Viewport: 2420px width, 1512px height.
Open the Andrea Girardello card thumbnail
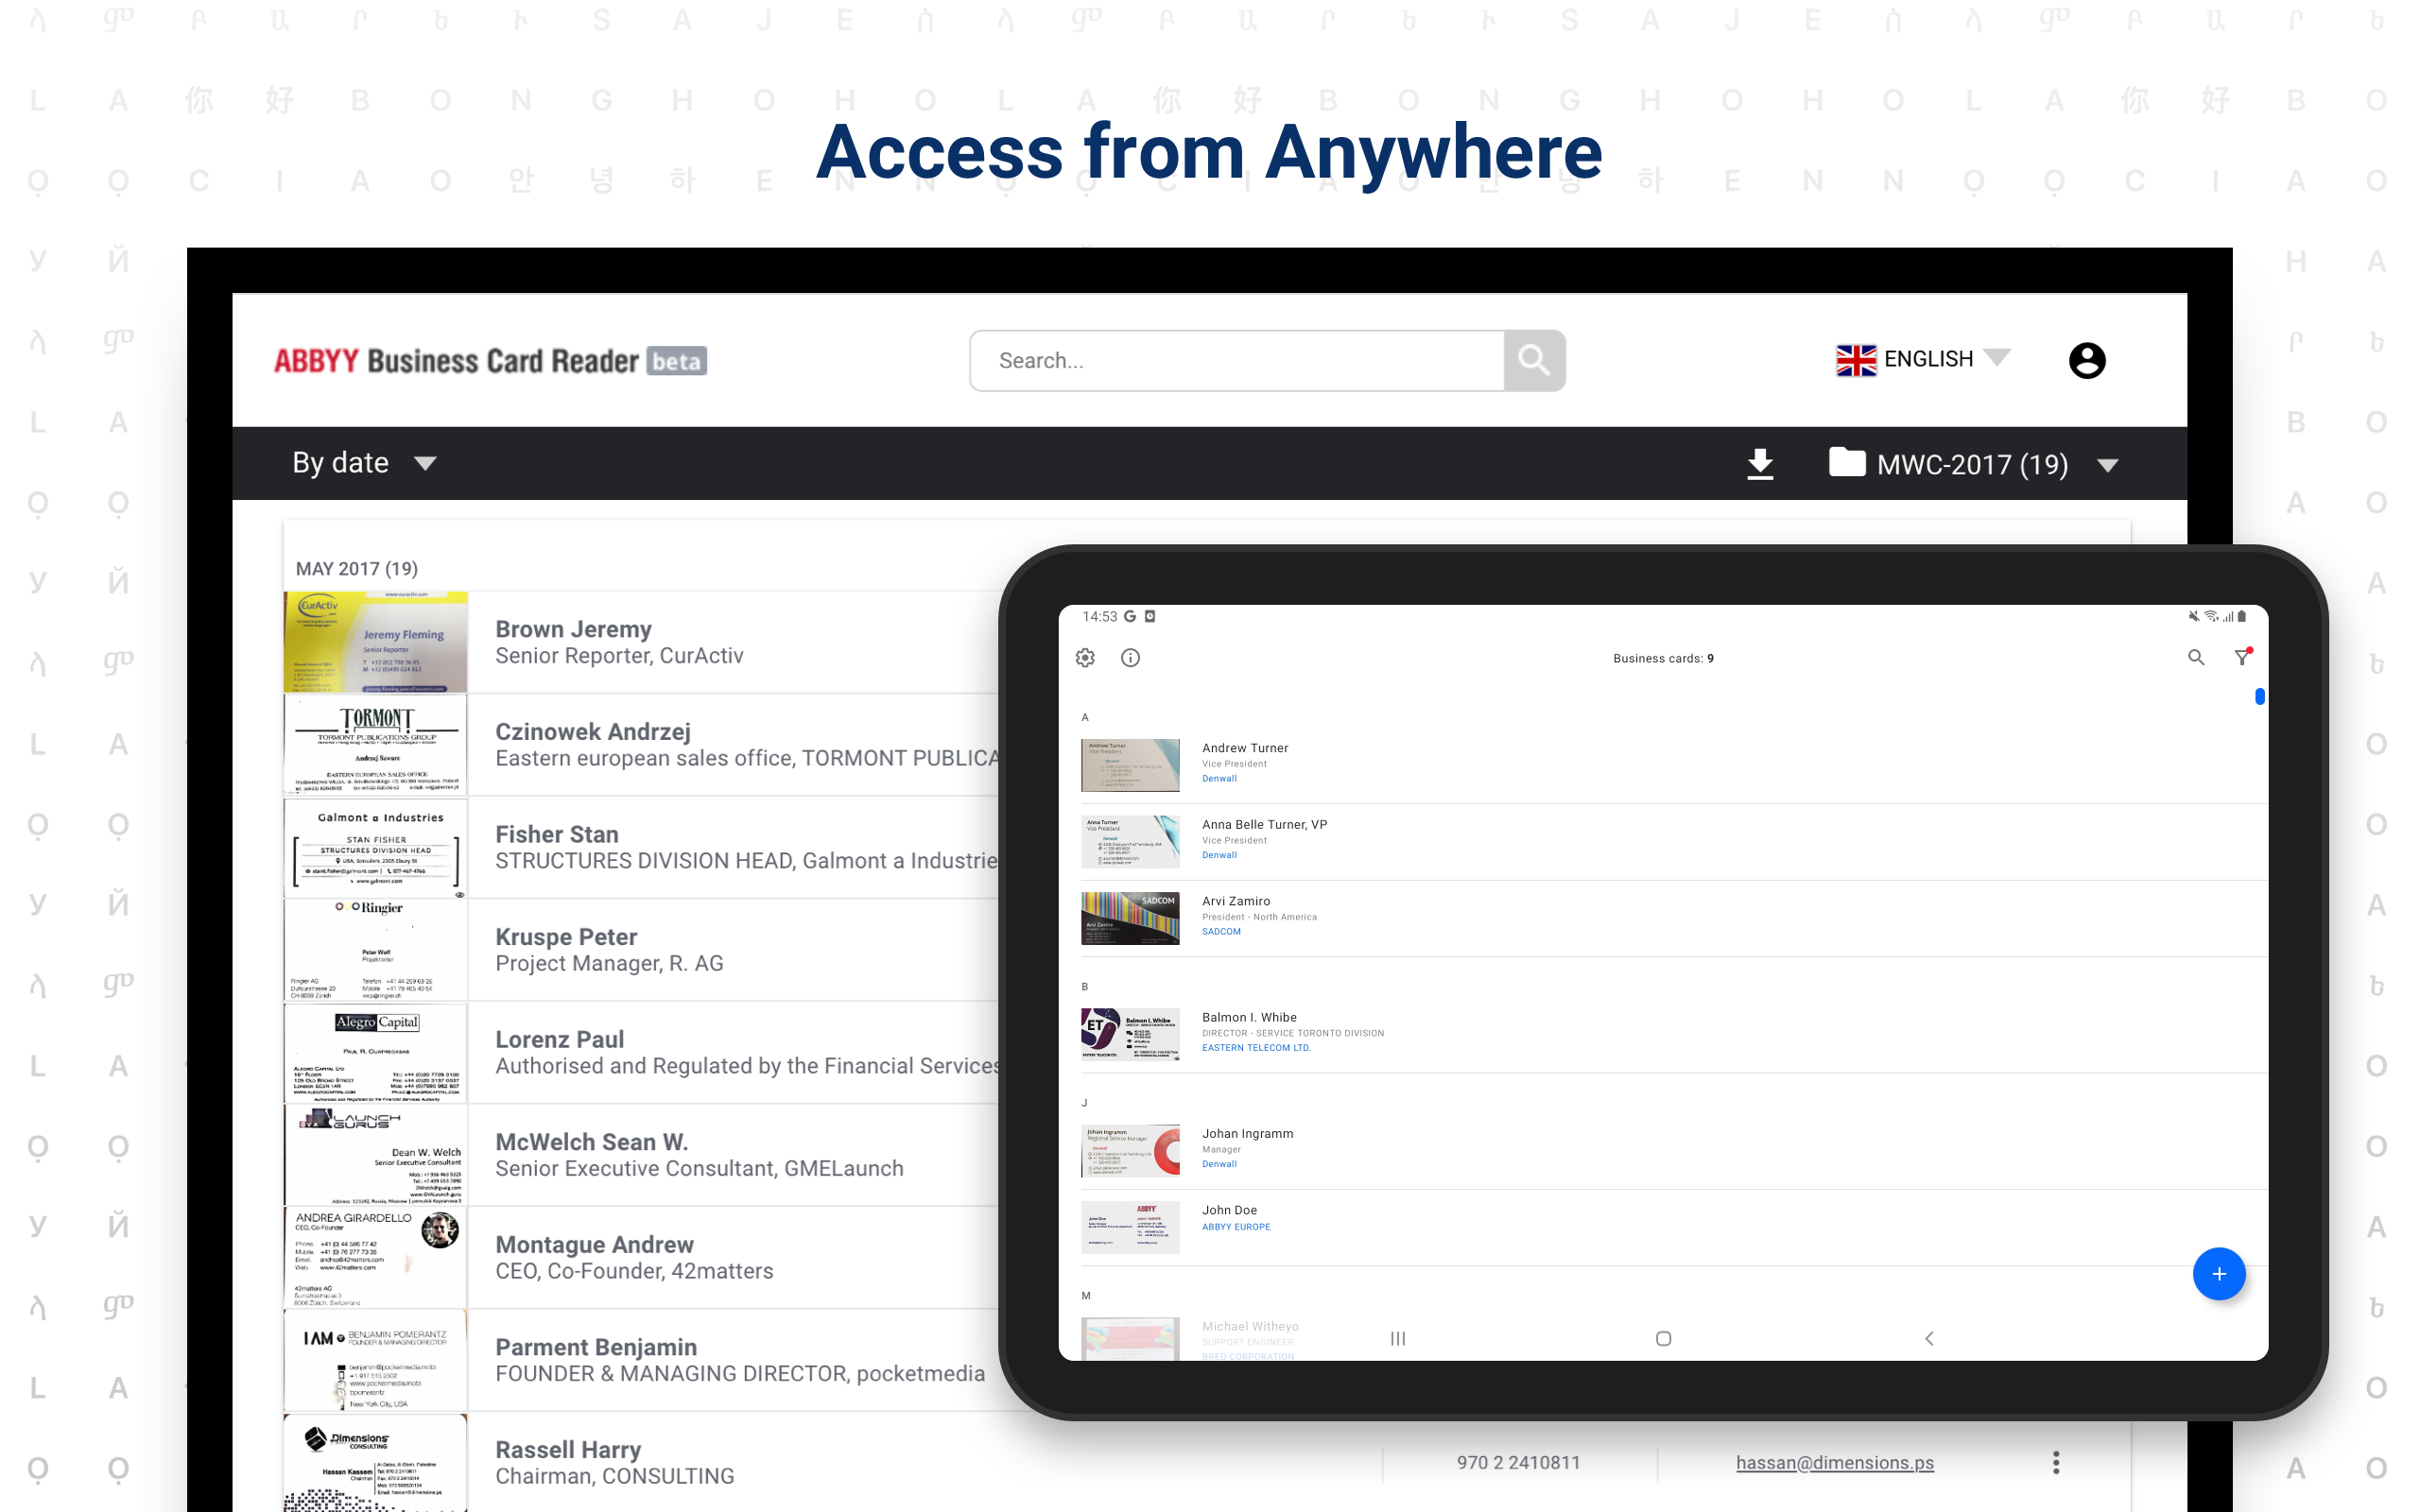[376, 1258]
